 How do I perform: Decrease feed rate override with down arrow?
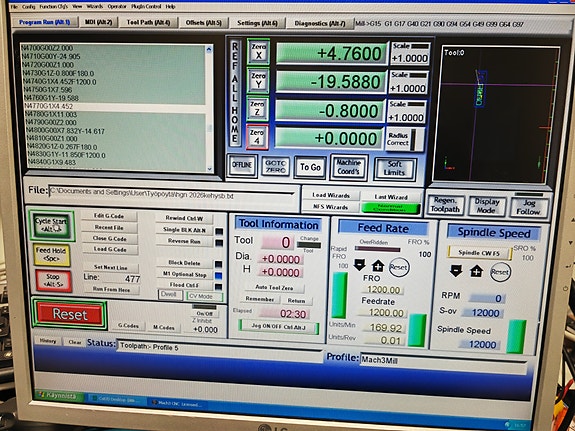coord(360,265)
